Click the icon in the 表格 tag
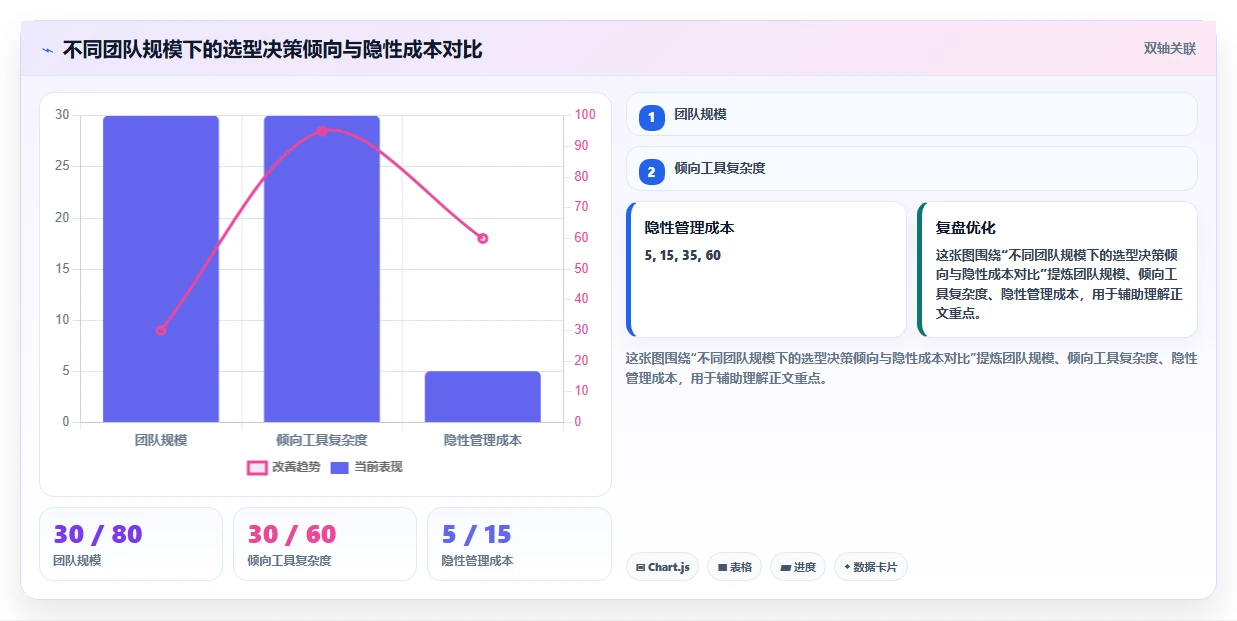This screenshot has width=1237, height=621. click(x=722, y=567)
